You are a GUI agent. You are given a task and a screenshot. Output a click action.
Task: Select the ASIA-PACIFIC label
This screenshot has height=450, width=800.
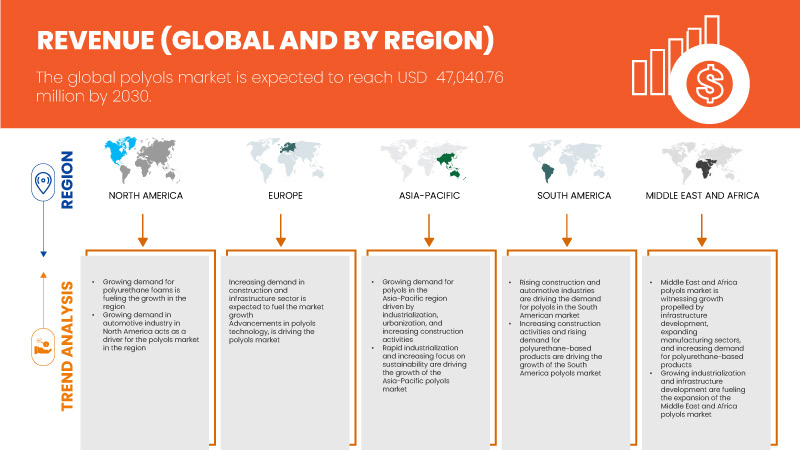(427, 195)
